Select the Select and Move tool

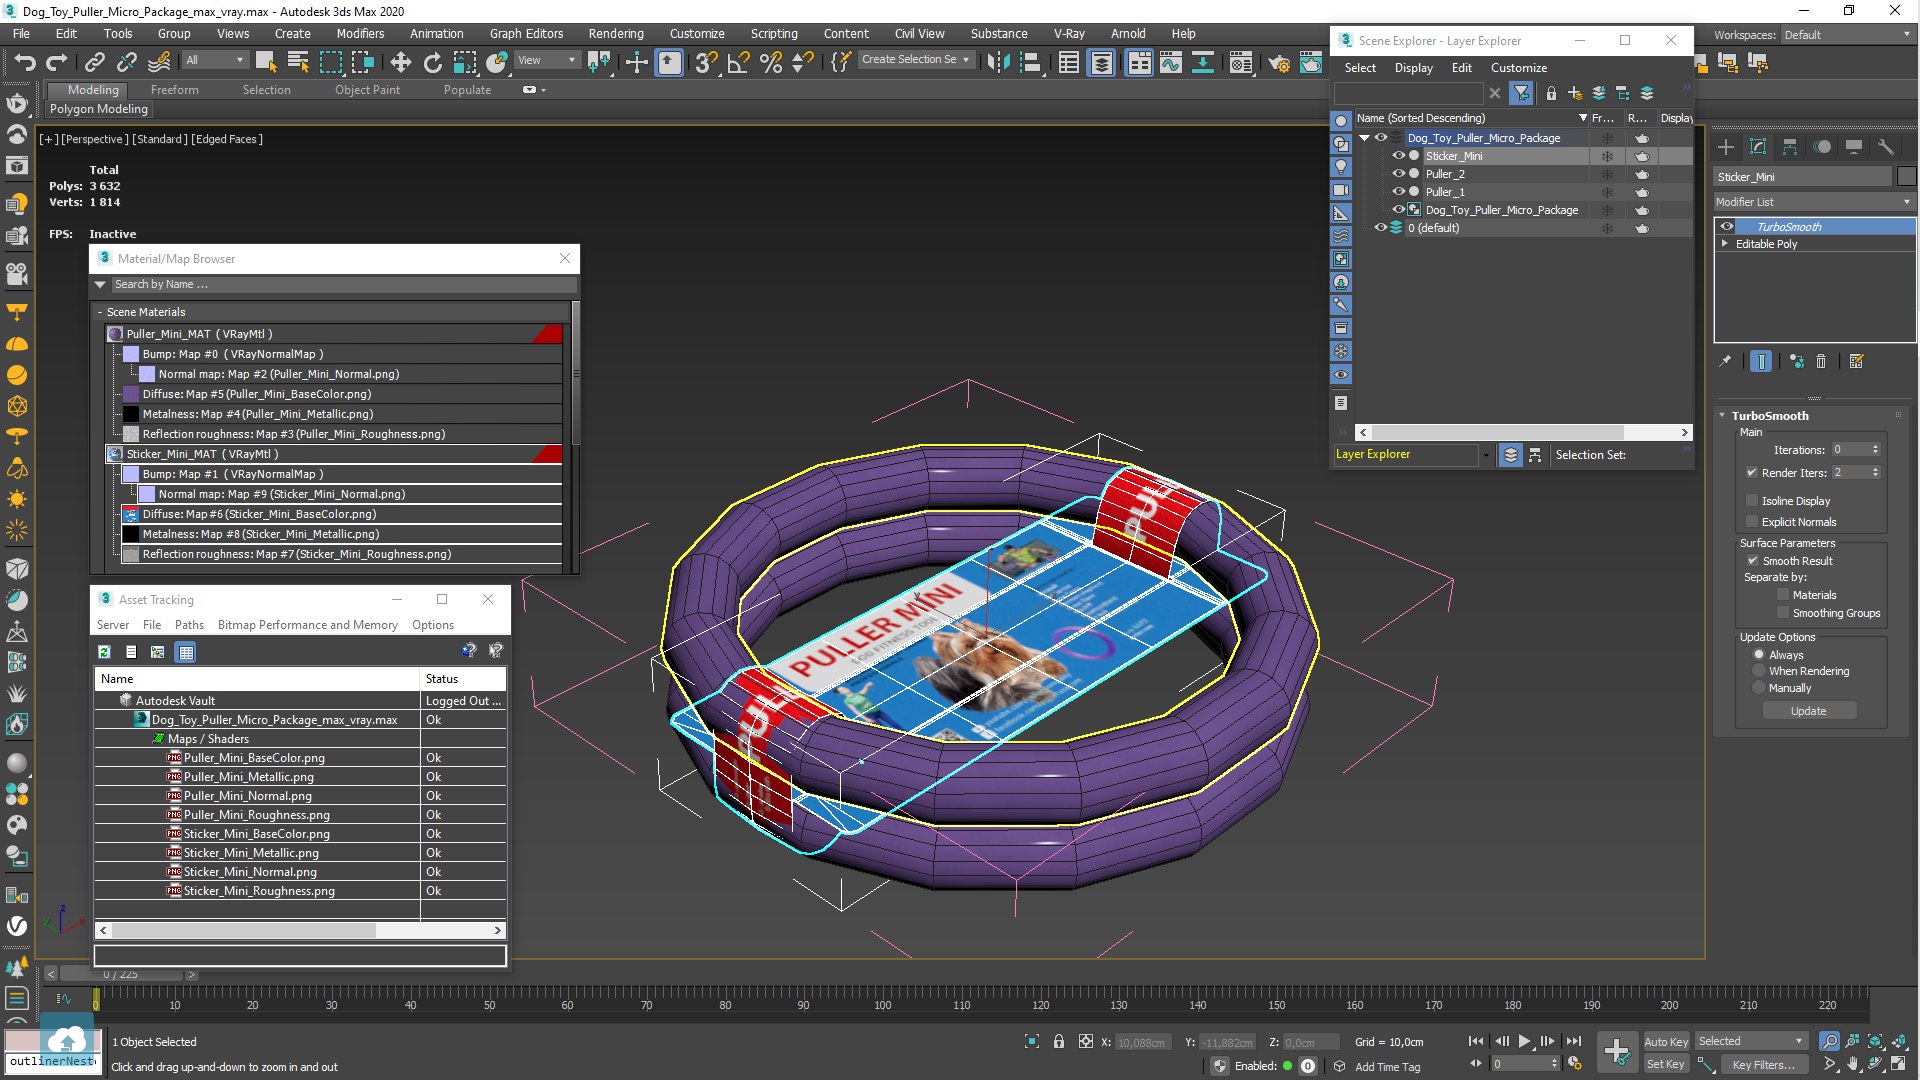(x=400, y=63)
